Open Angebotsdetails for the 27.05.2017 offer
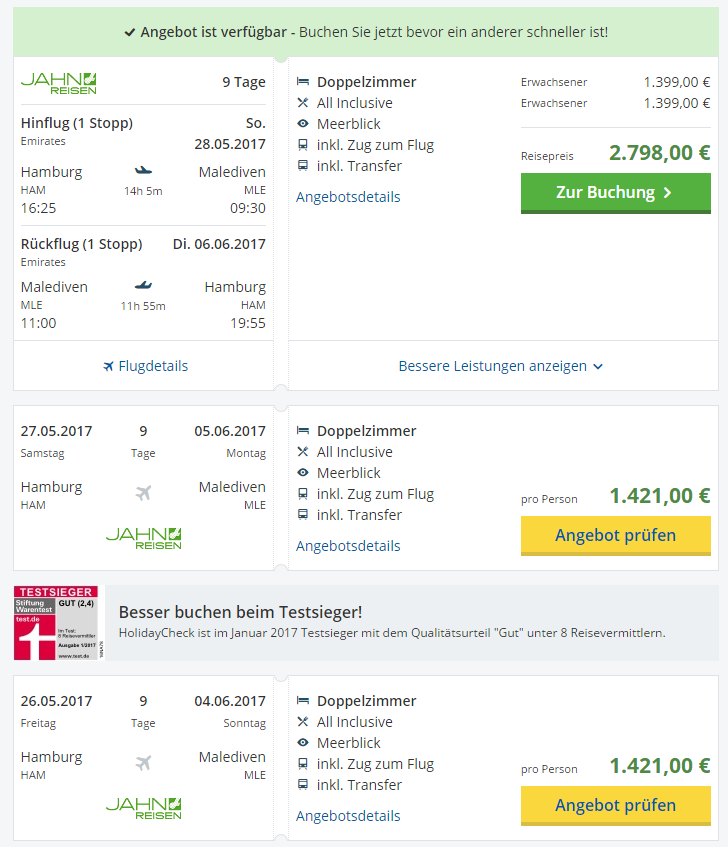Image resolution: width=728 pixels, height=847 pixels. [x=348, y=546]
